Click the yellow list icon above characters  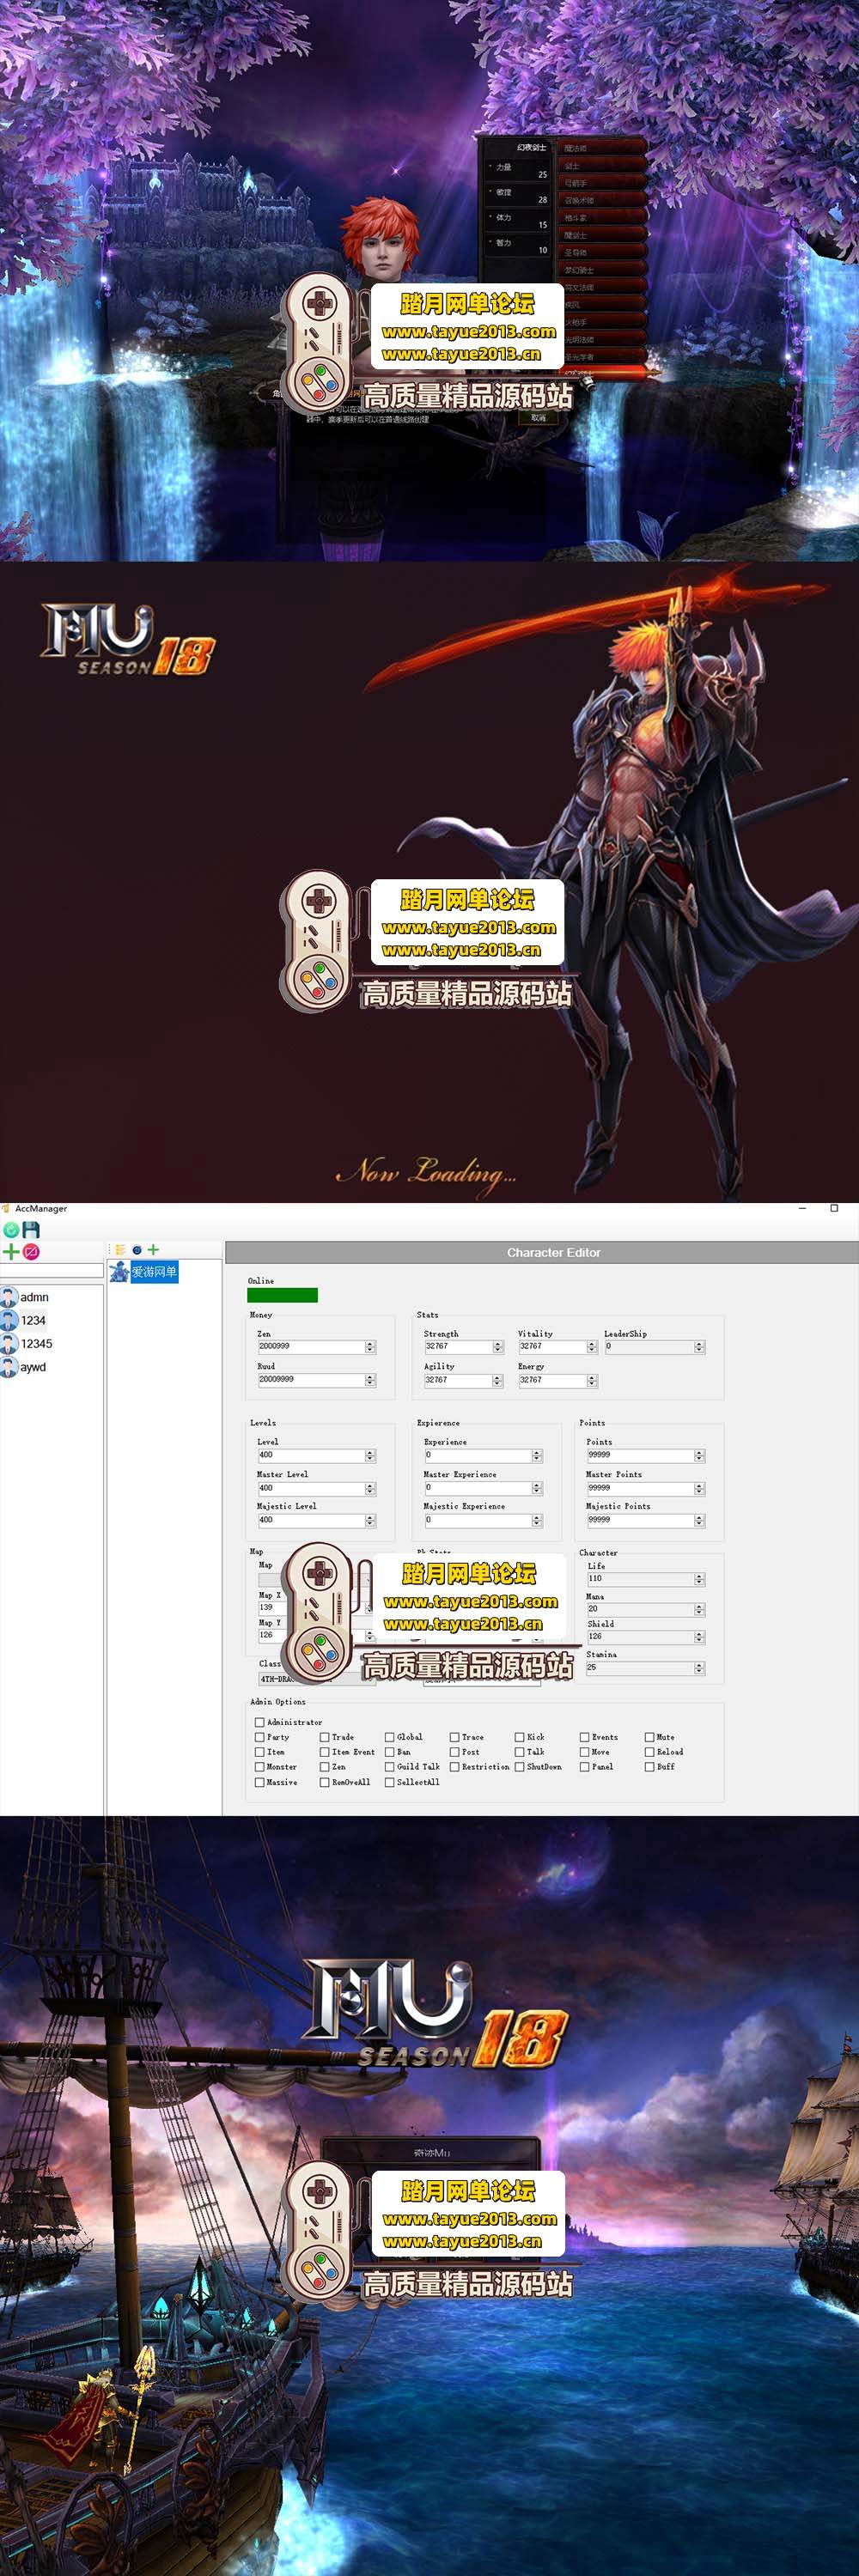coord(121,1250)
